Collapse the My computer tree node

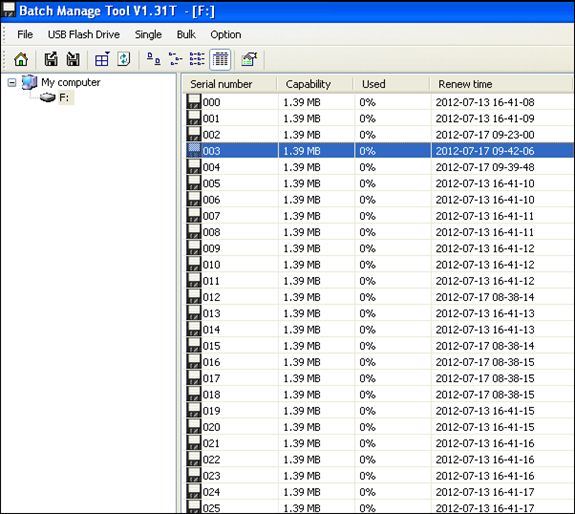click(x=12, y=82)
